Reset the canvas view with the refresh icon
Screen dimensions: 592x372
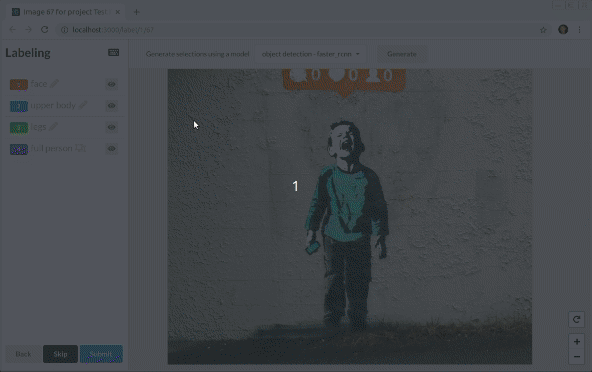[577, 320]
